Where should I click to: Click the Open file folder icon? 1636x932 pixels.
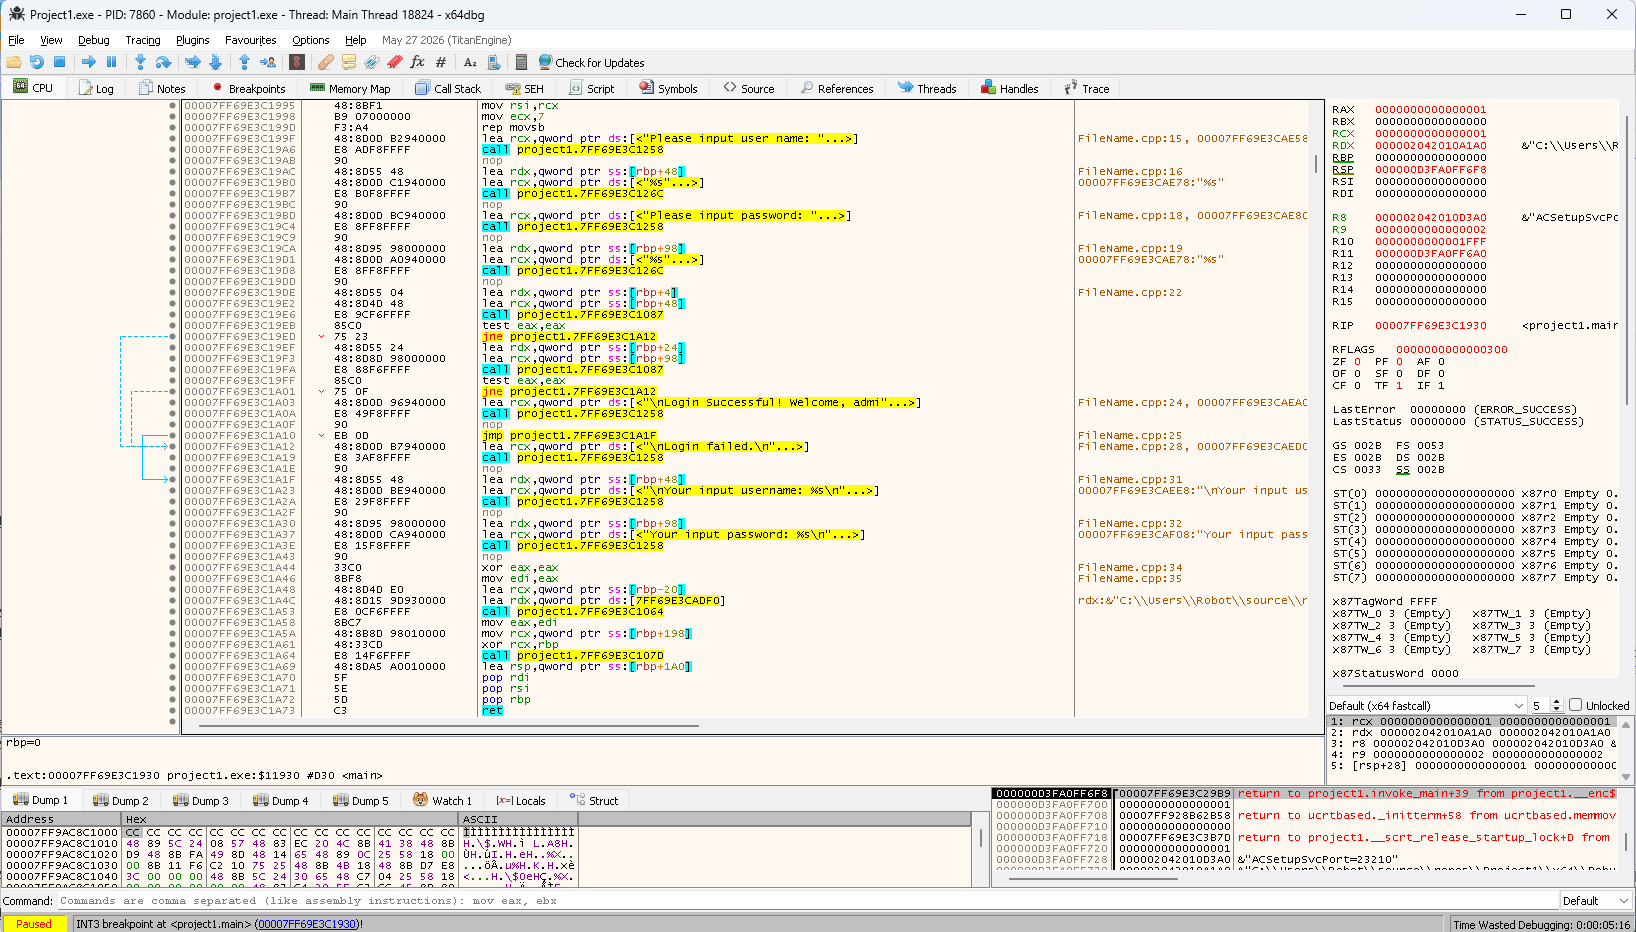pyautogui.click(x=14, y=62)
